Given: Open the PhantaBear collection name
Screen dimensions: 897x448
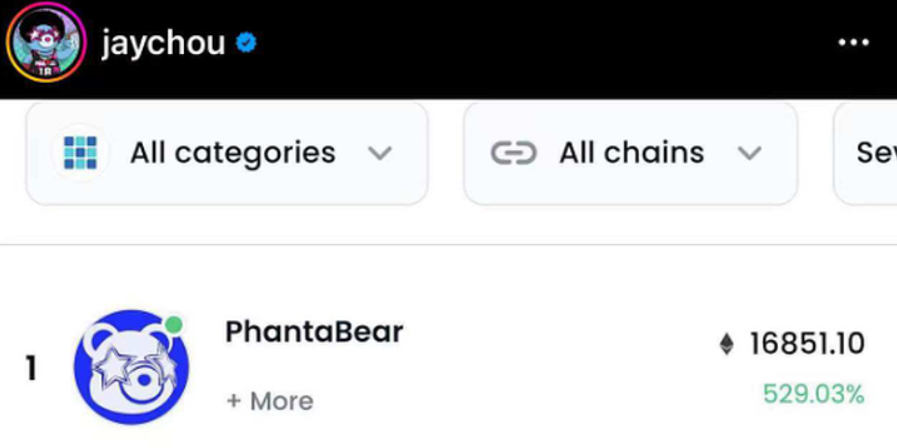Looking at the screenshot, I should click(314, 332).
